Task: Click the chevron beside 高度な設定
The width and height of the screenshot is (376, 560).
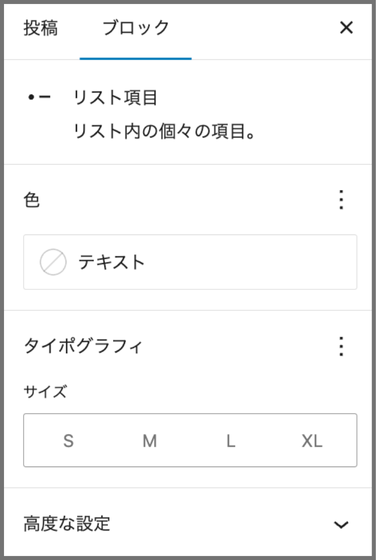Action: (x=341, y=525)
